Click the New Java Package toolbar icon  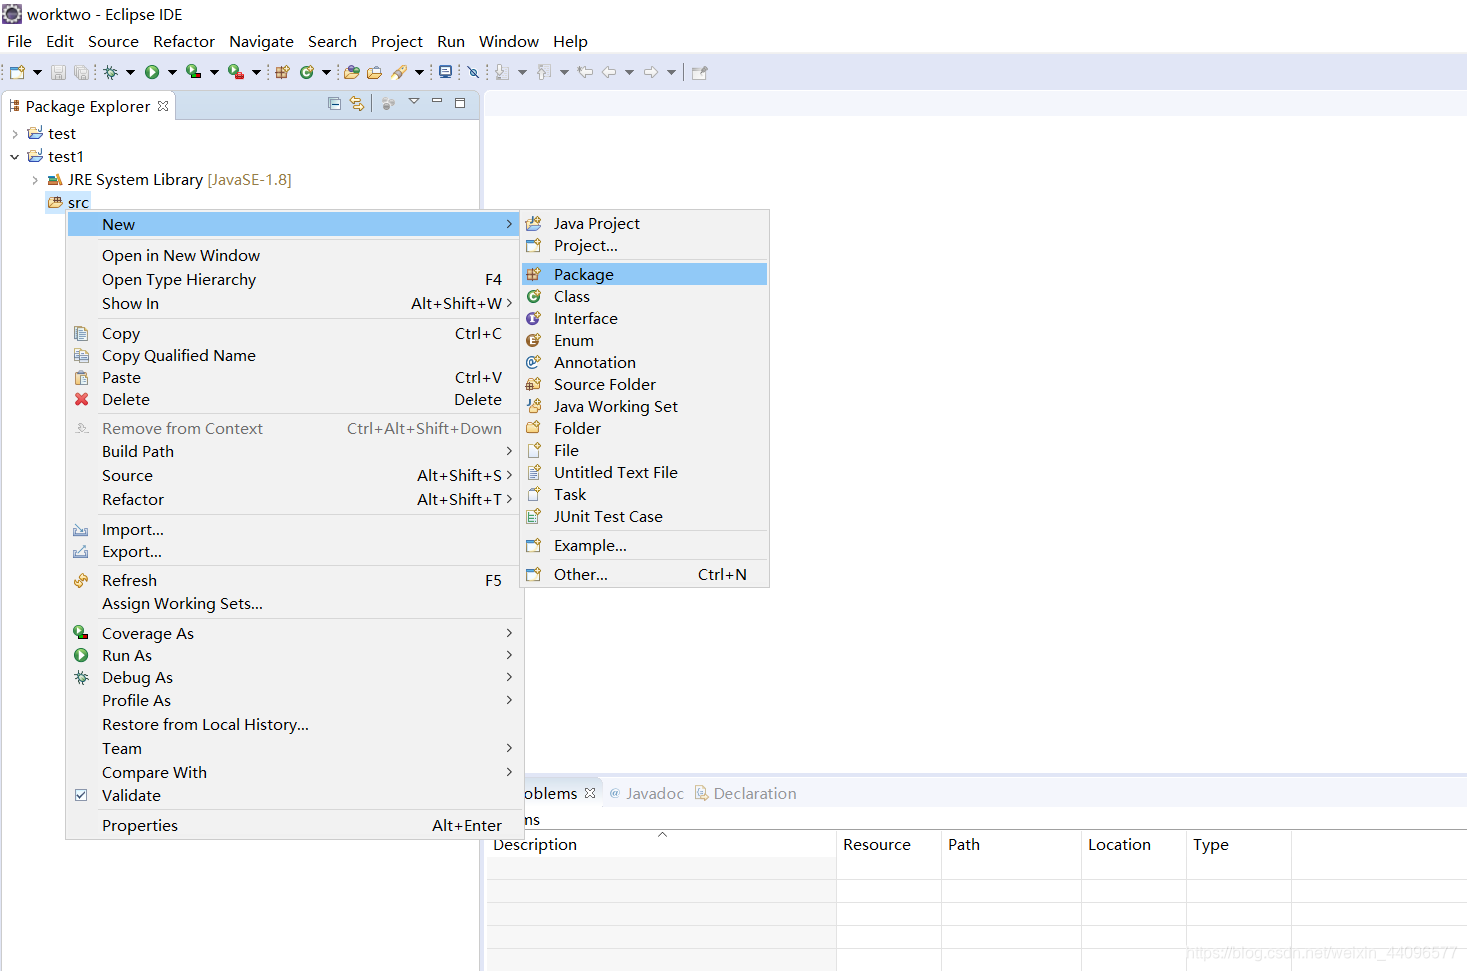tap(282, 72)
